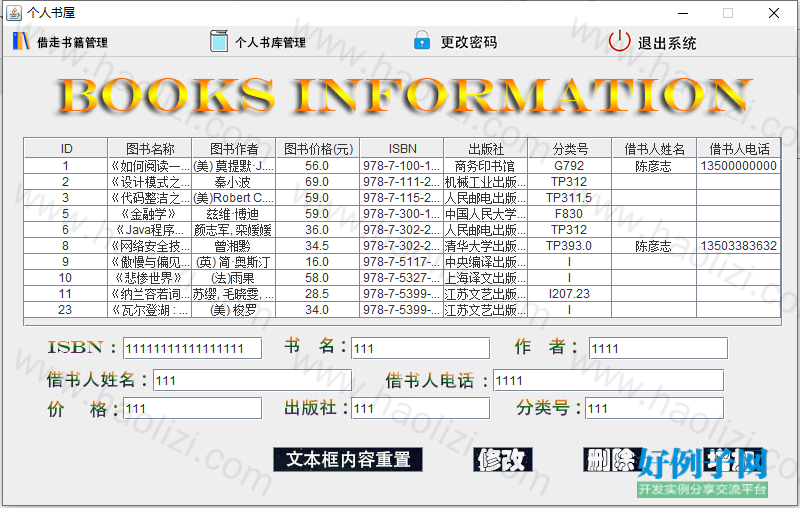Minimize the 个人书屋 window
The width and height of the screenshot is (800, 508).
[x=683, y=13]
